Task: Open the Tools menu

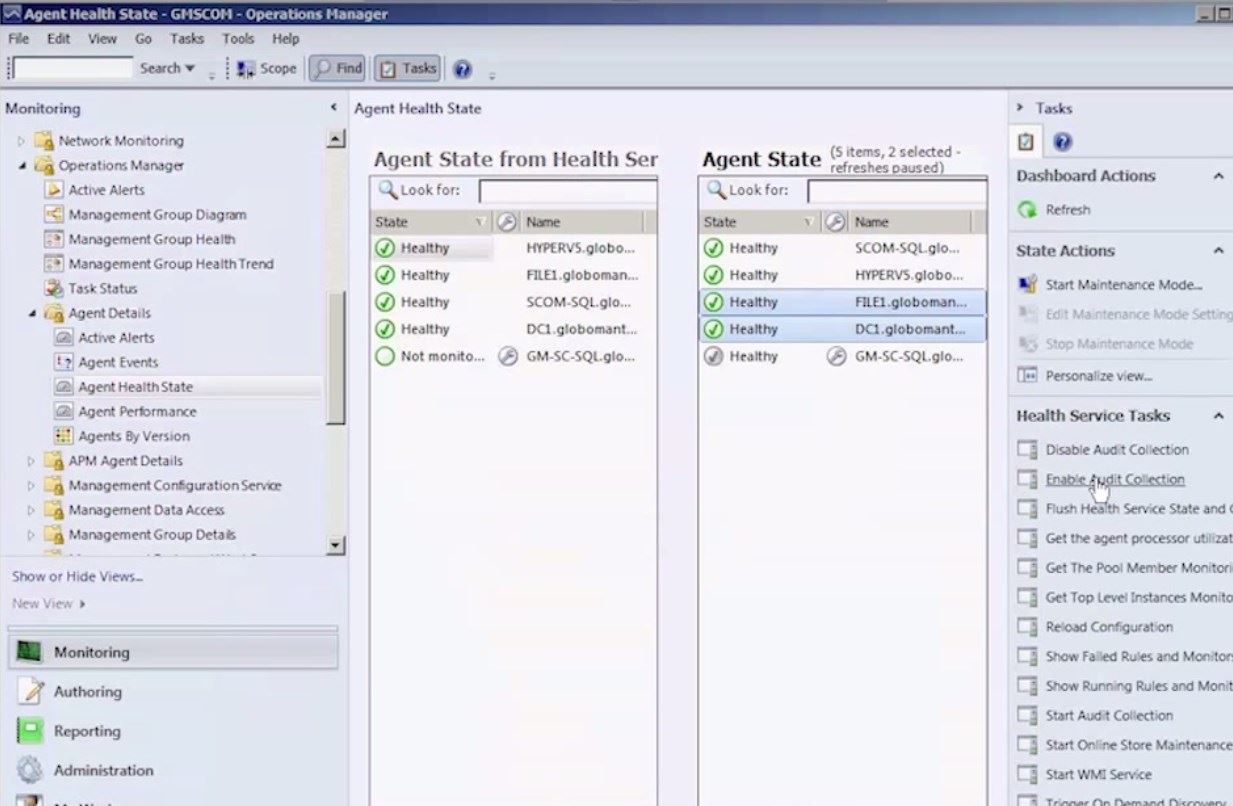Action: point(238,39)
